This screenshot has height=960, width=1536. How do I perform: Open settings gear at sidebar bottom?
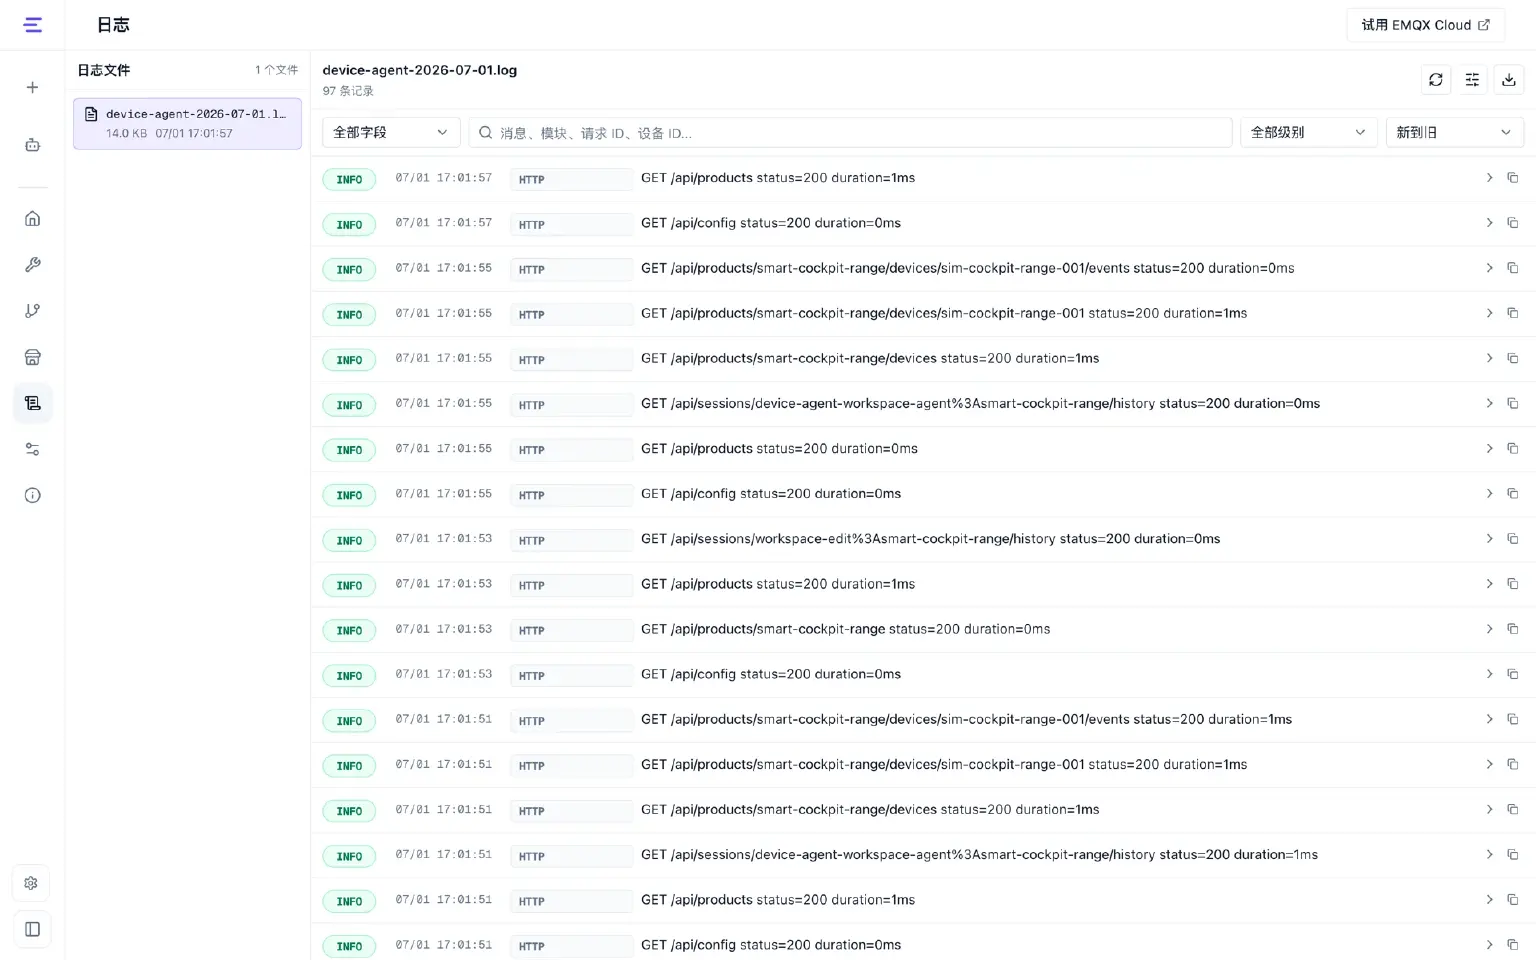pos(32,883)
